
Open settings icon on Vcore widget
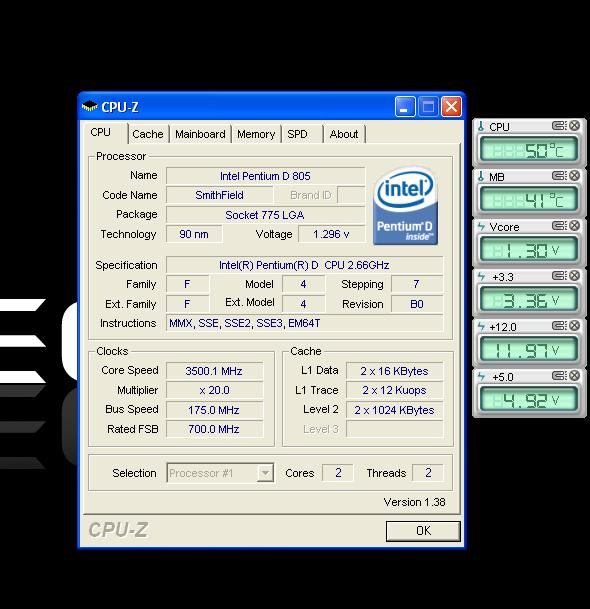pos(559,226)
